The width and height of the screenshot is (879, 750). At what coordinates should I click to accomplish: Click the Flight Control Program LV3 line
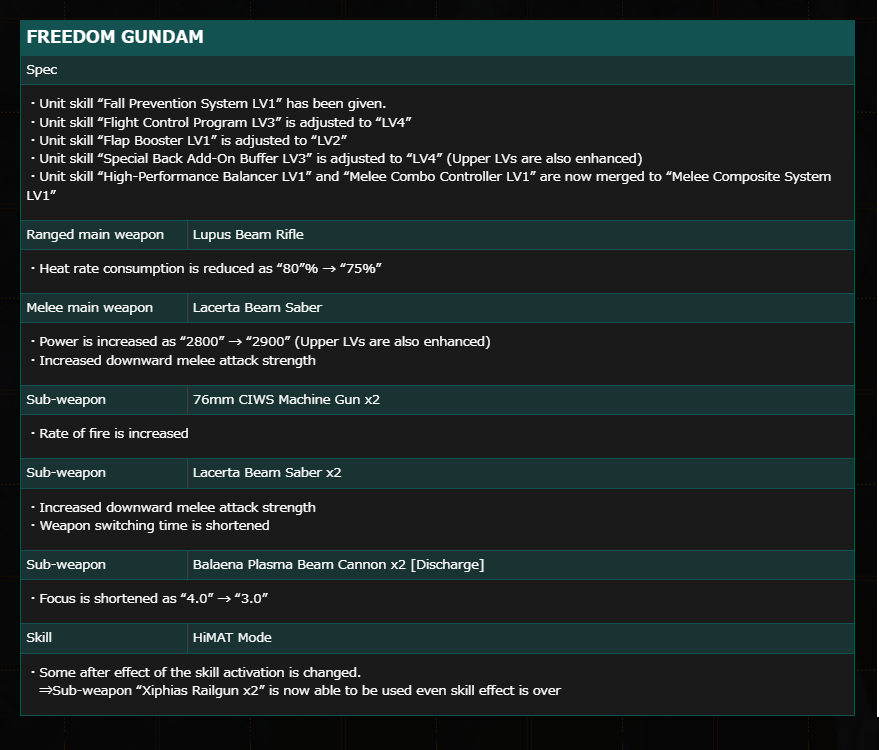(x=221, y=122)
